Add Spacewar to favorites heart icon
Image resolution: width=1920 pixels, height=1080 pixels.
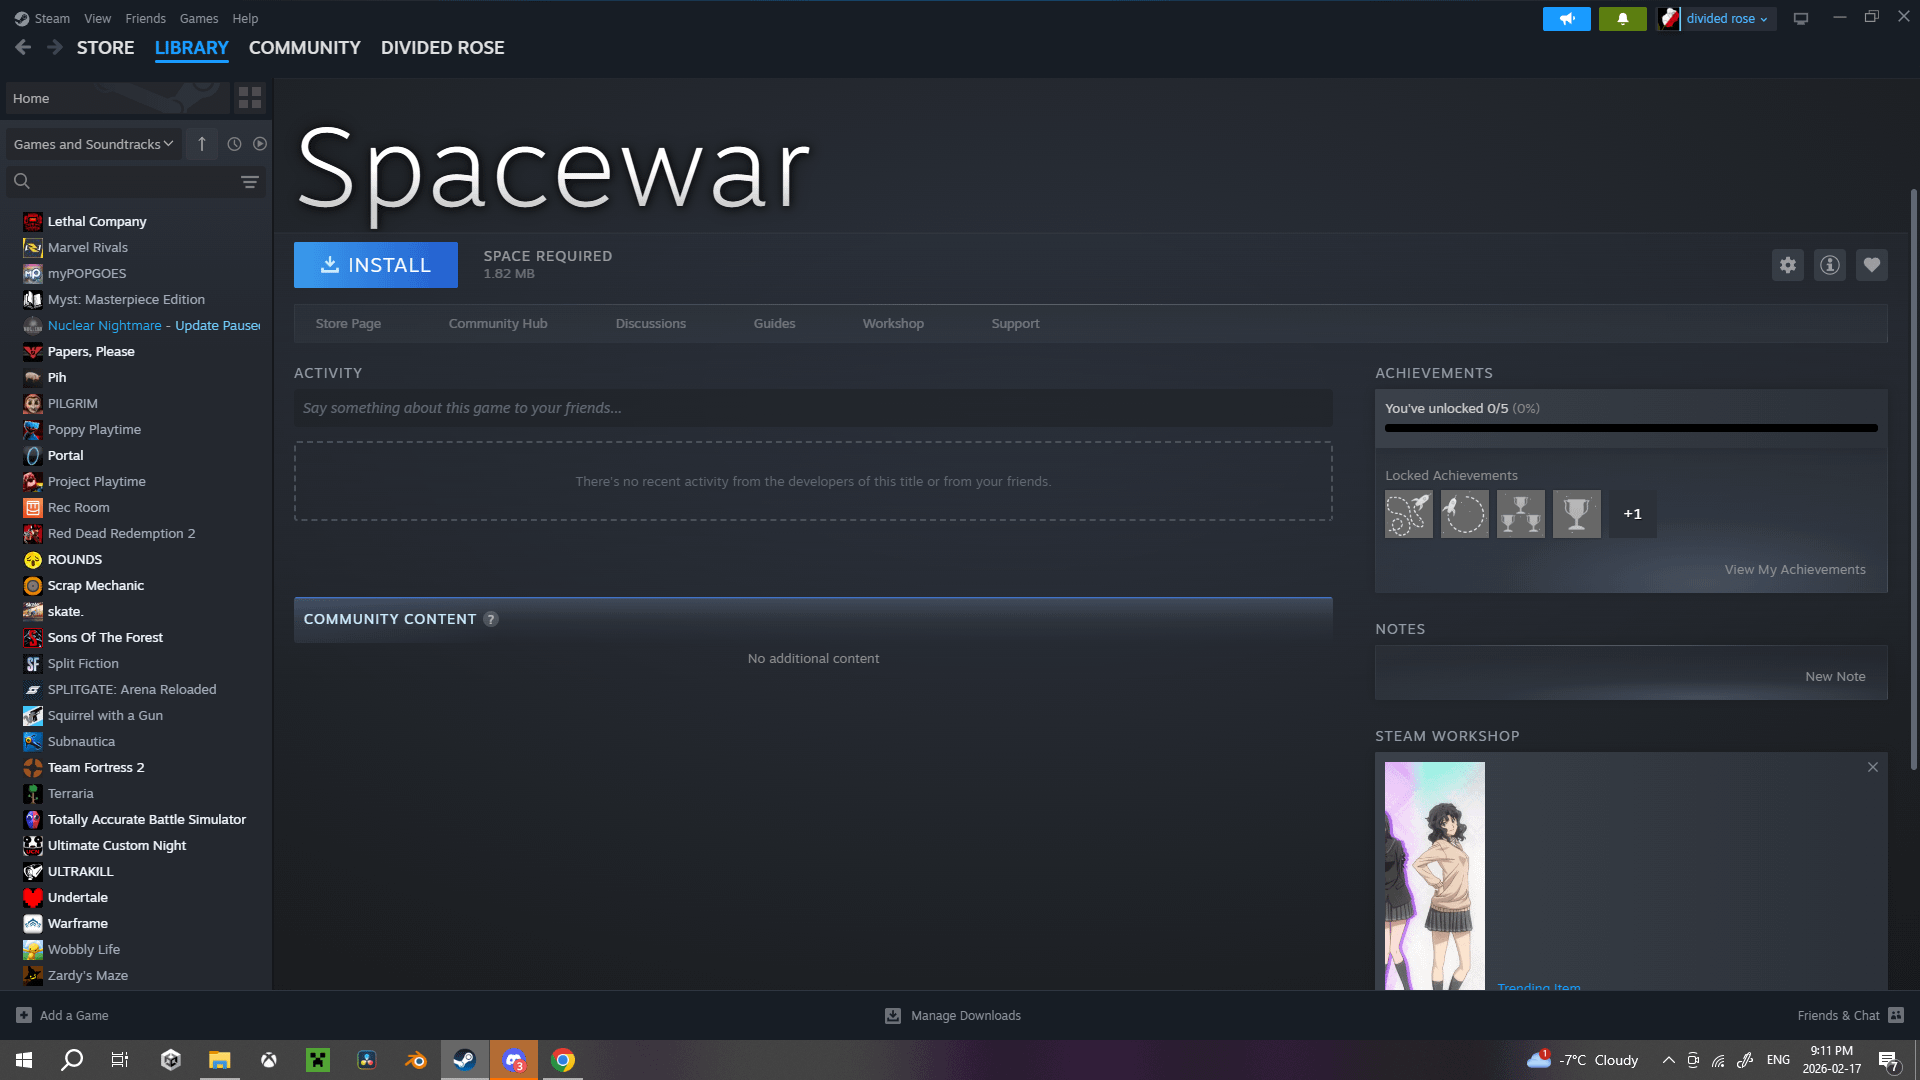pos(1871,265)
